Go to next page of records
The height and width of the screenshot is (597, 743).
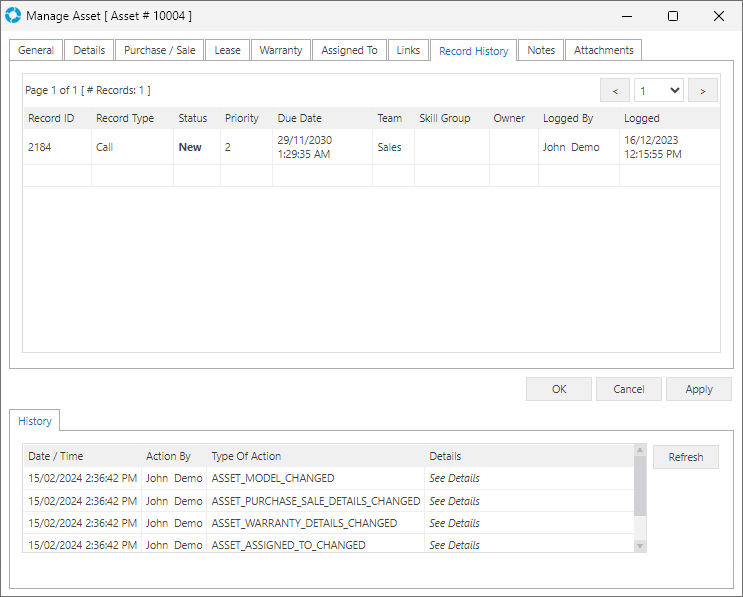click(x=703, y=91)
